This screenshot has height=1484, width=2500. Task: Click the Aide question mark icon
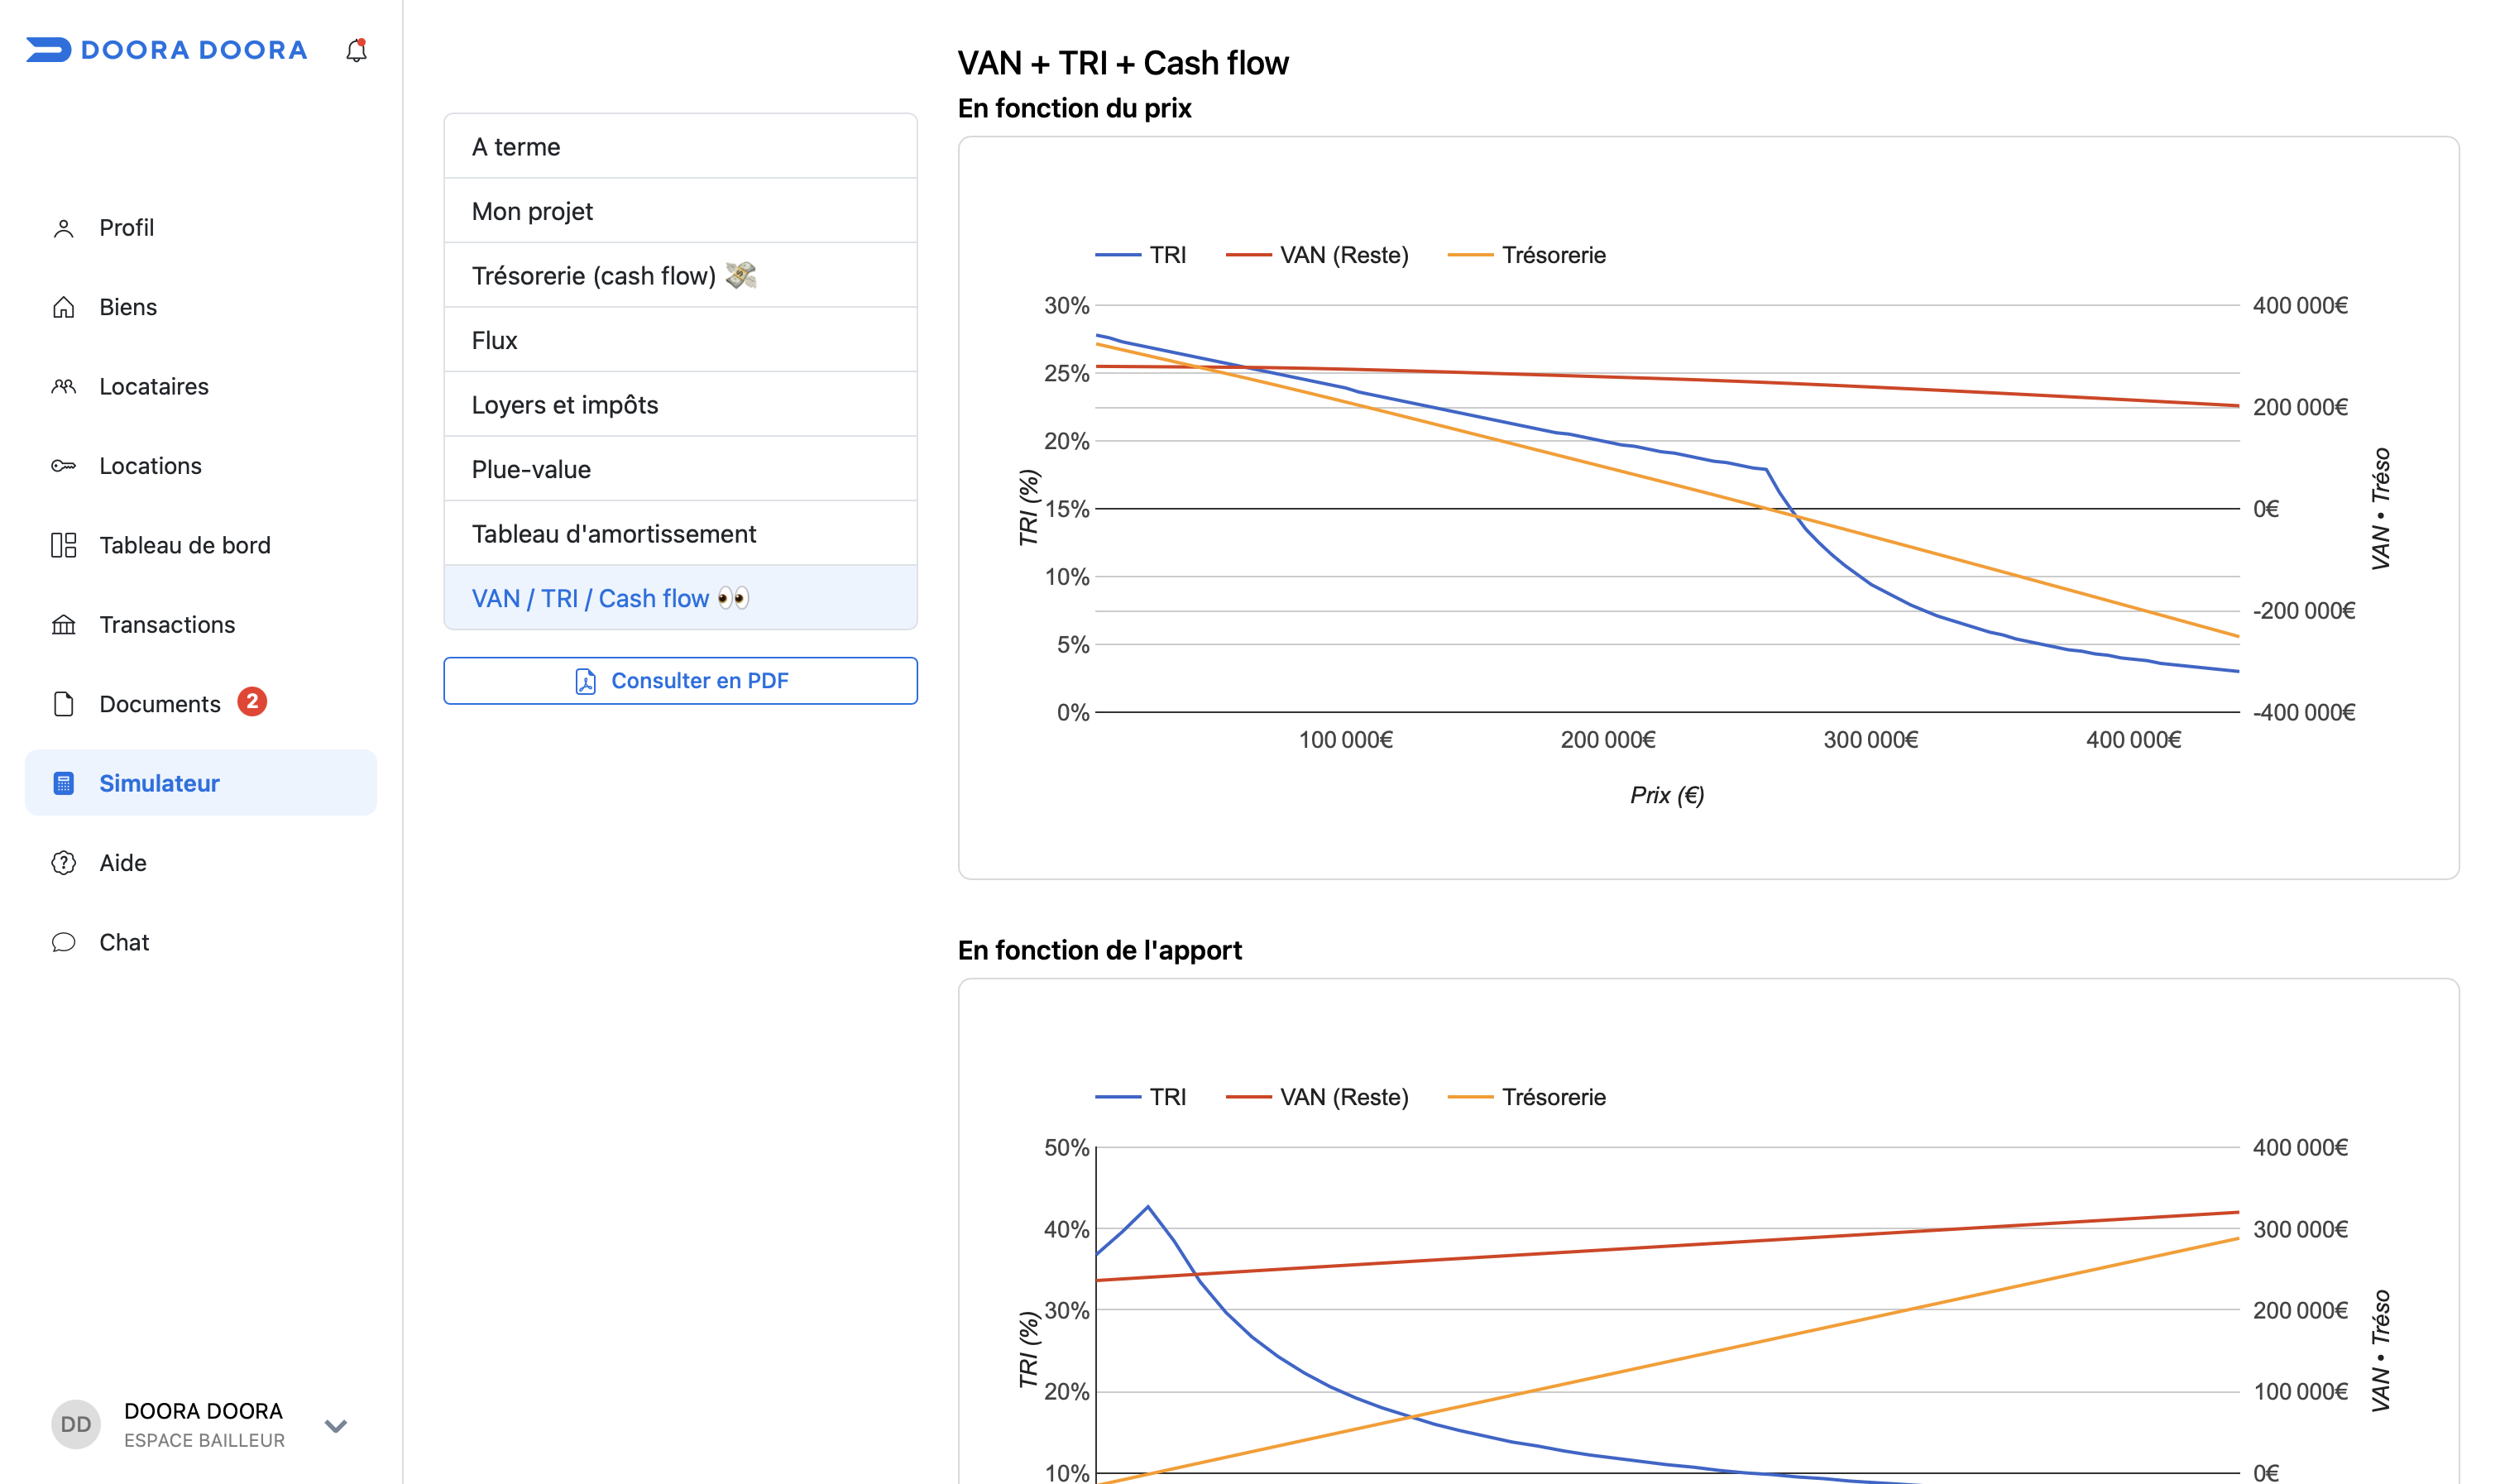[x=64, y=863]
